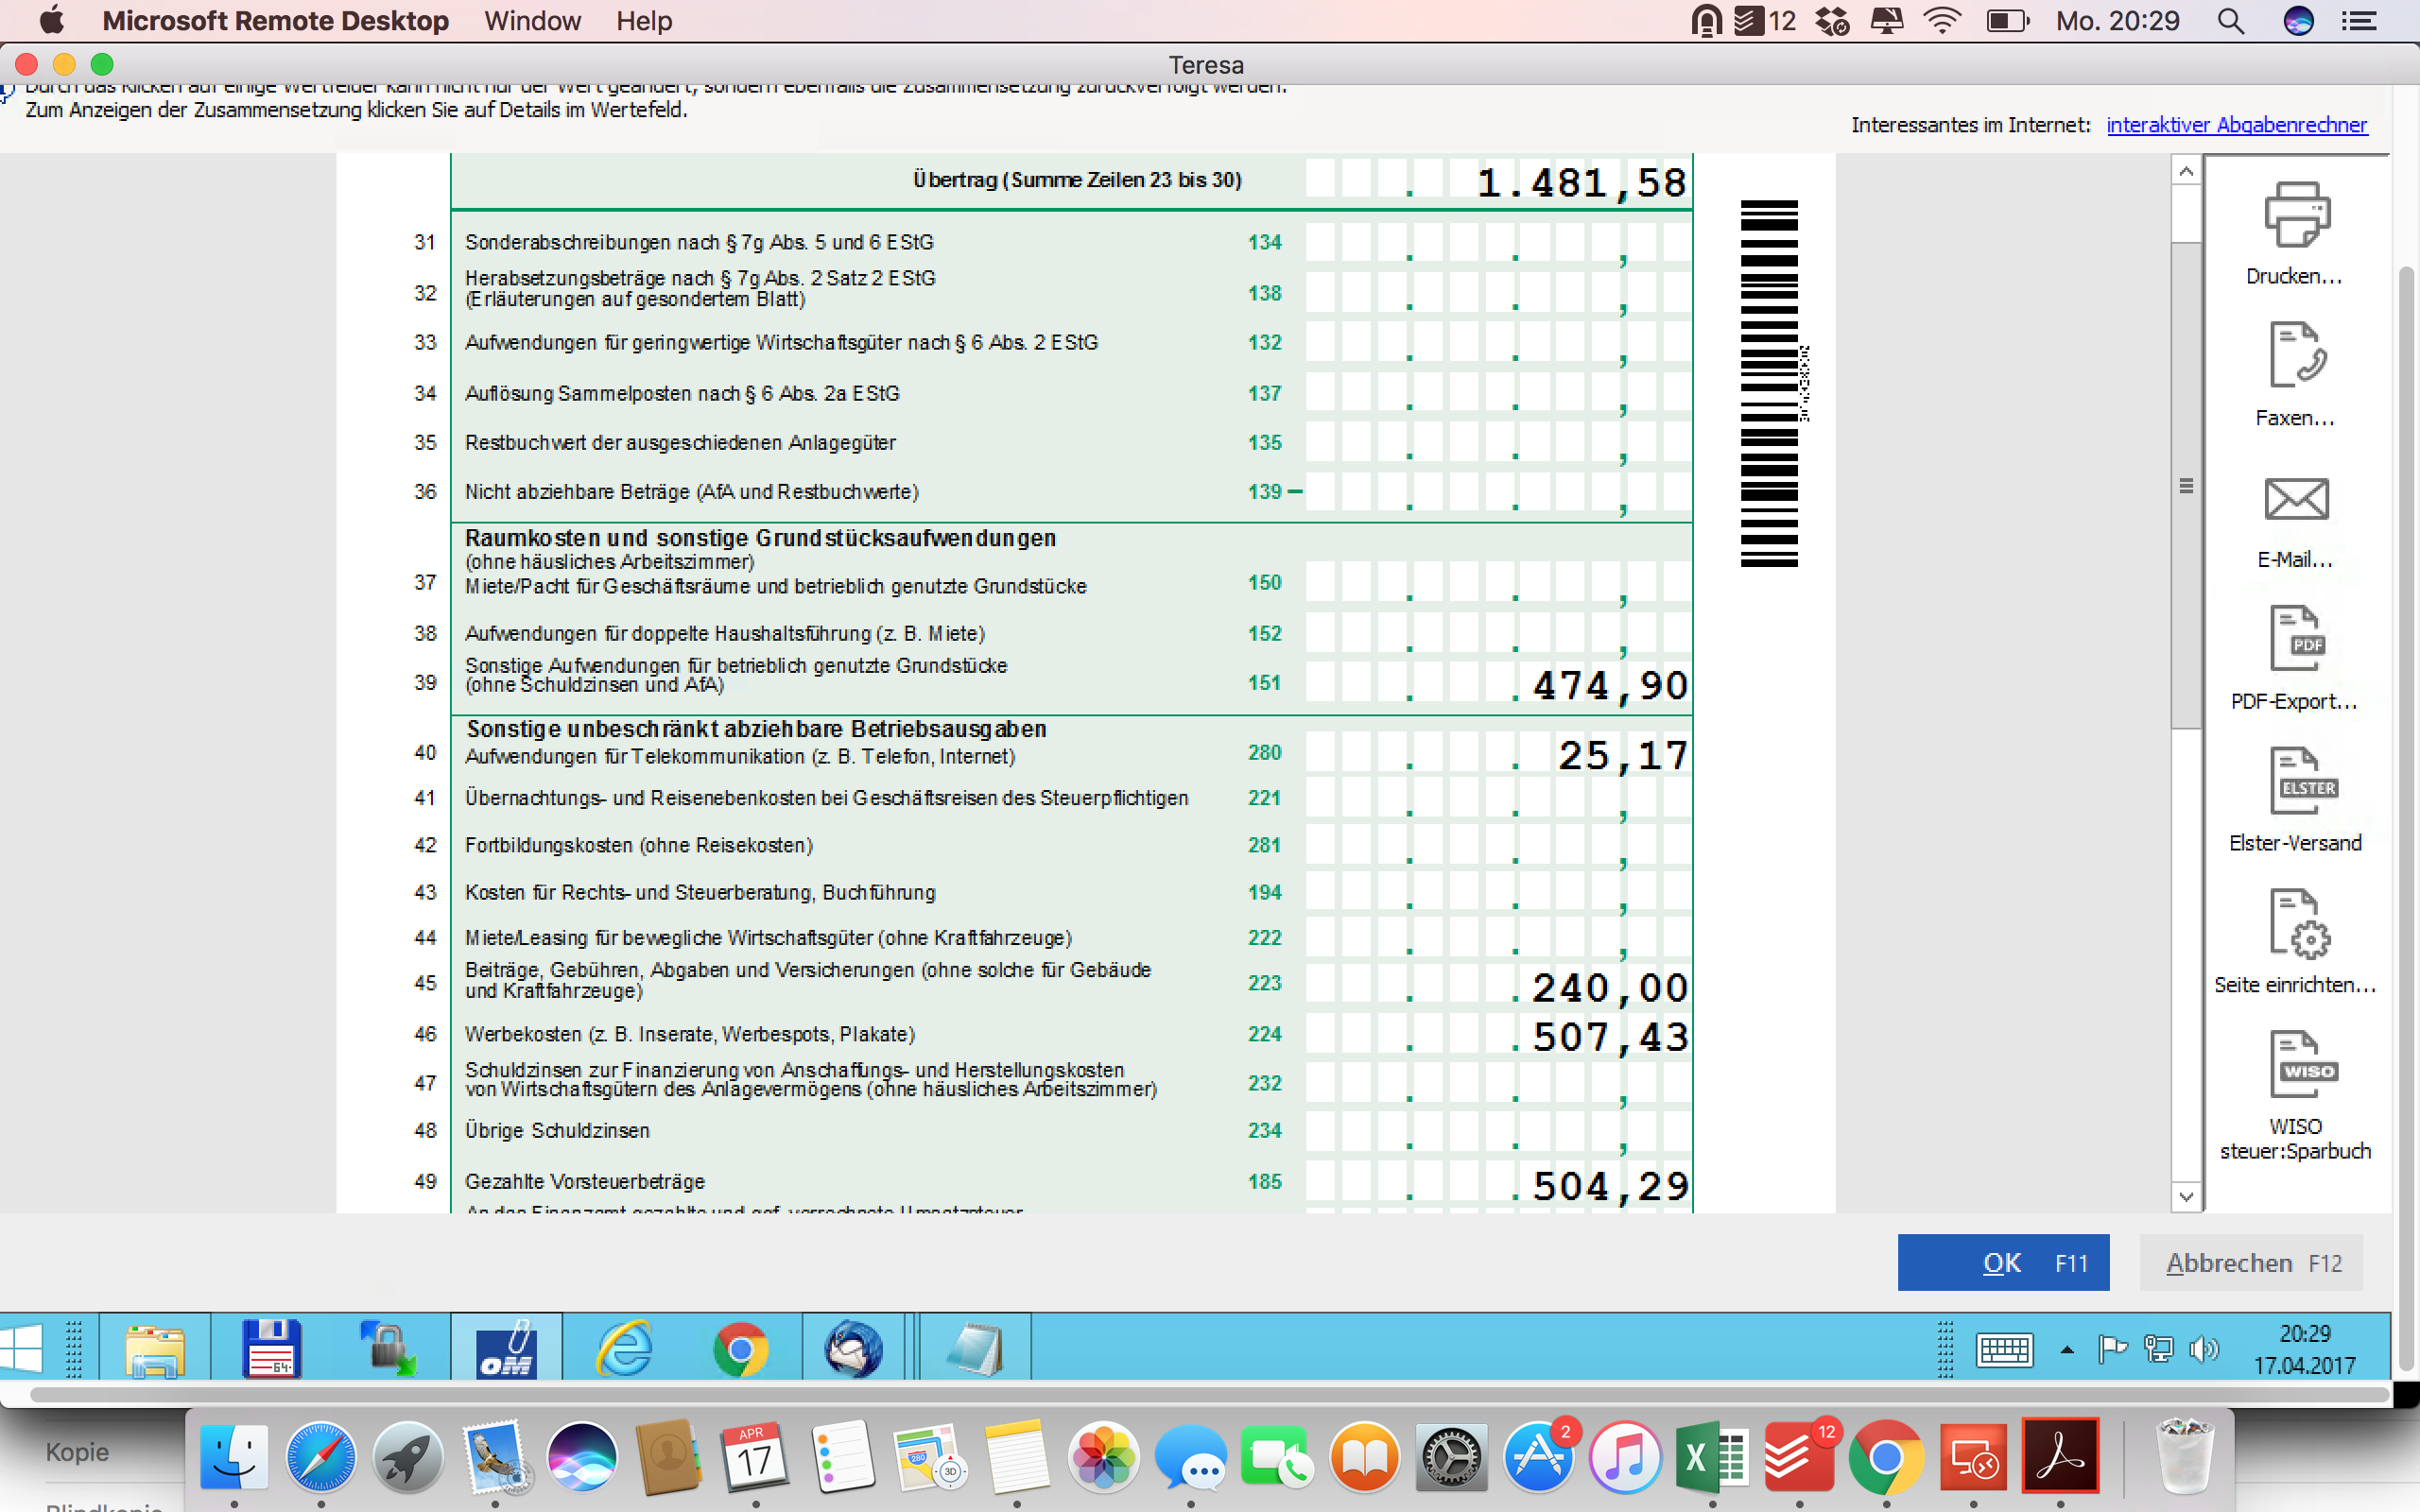Open System Preferences in the Dock
2420x1512 pixels.
click(1452, 1458)
